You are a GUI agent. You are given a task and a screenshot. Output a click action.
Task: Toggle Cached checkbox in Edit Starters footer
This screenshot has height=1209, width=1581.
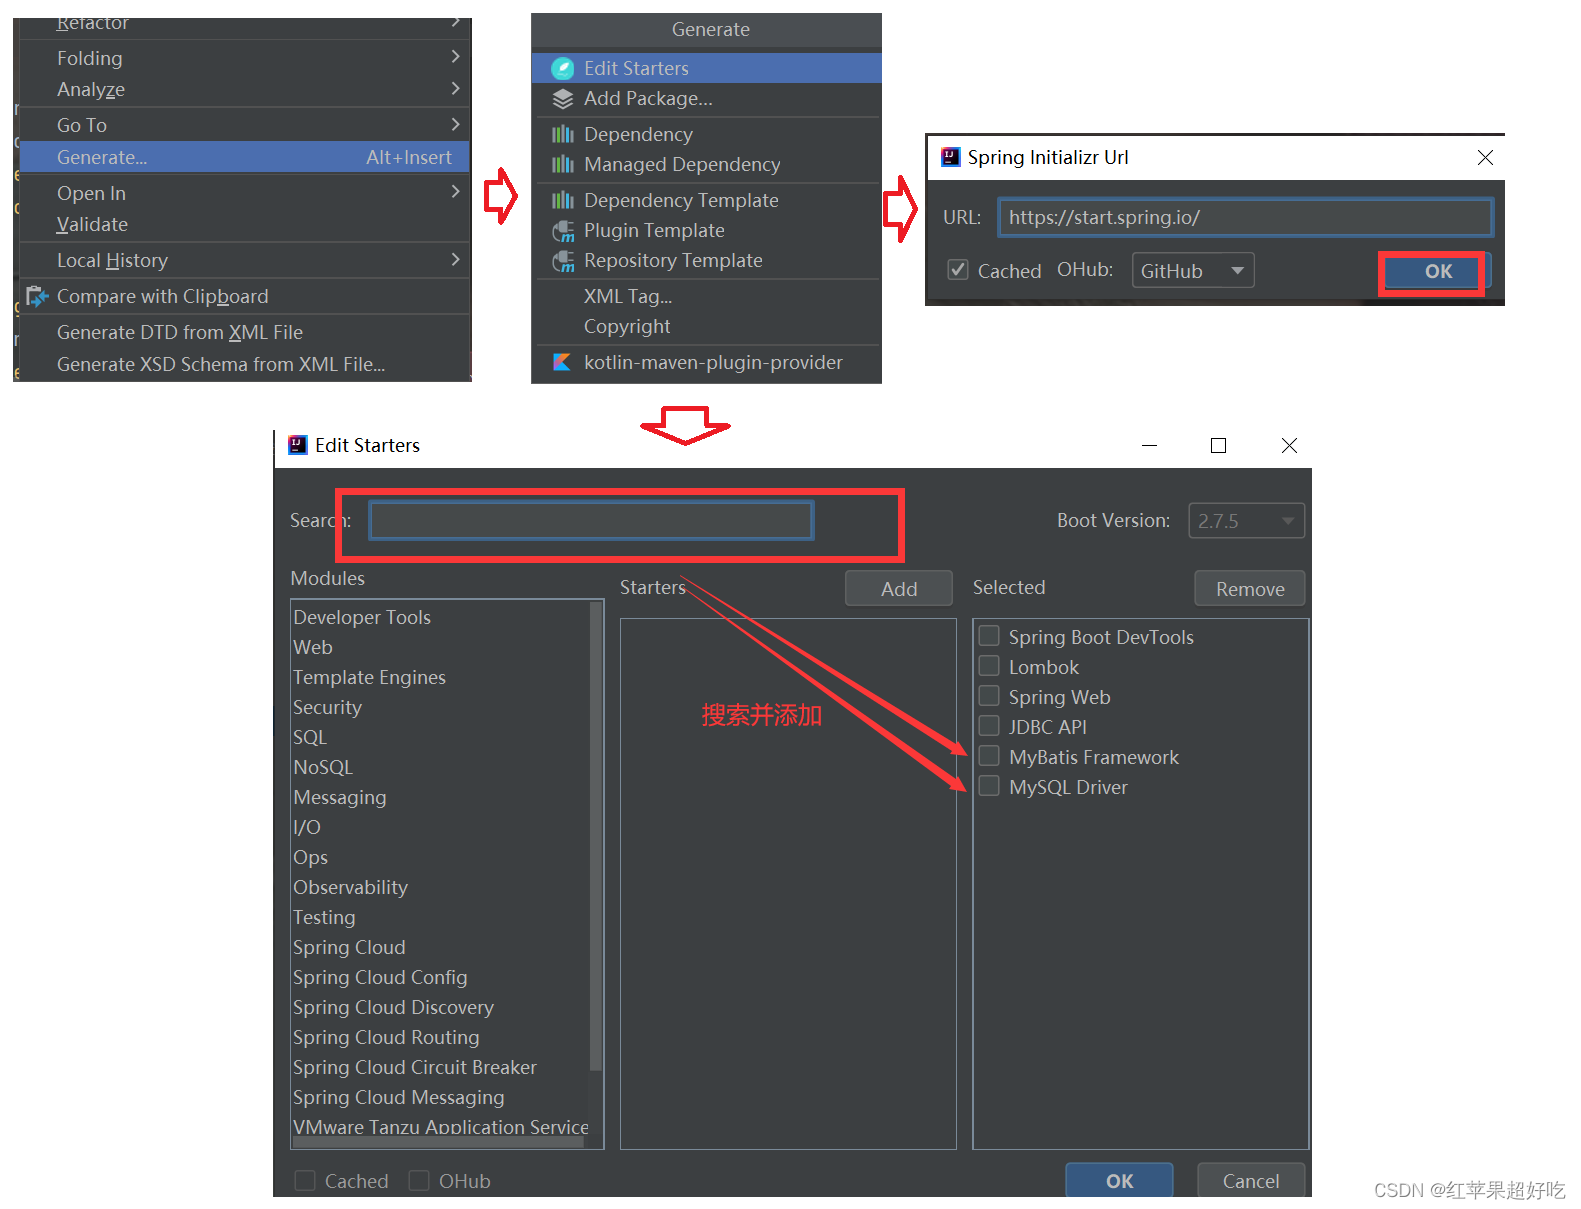pos(305,1181)
